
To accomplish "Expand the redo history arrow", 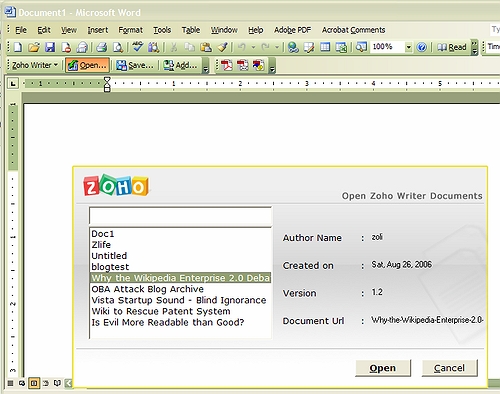I will click(x=277, y=47).
